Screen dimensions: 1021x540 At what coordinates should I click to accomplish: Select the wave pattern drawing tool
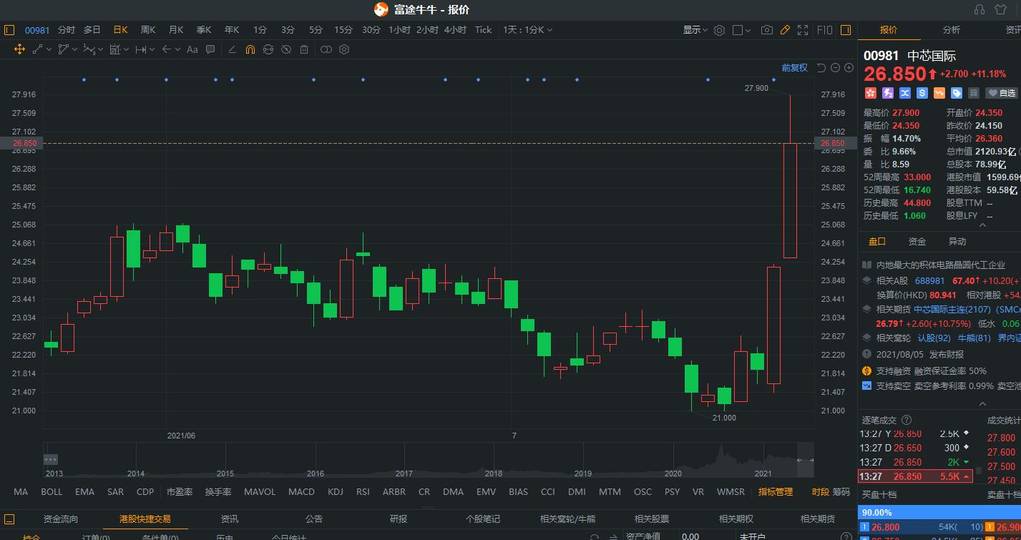coord(89,50)
